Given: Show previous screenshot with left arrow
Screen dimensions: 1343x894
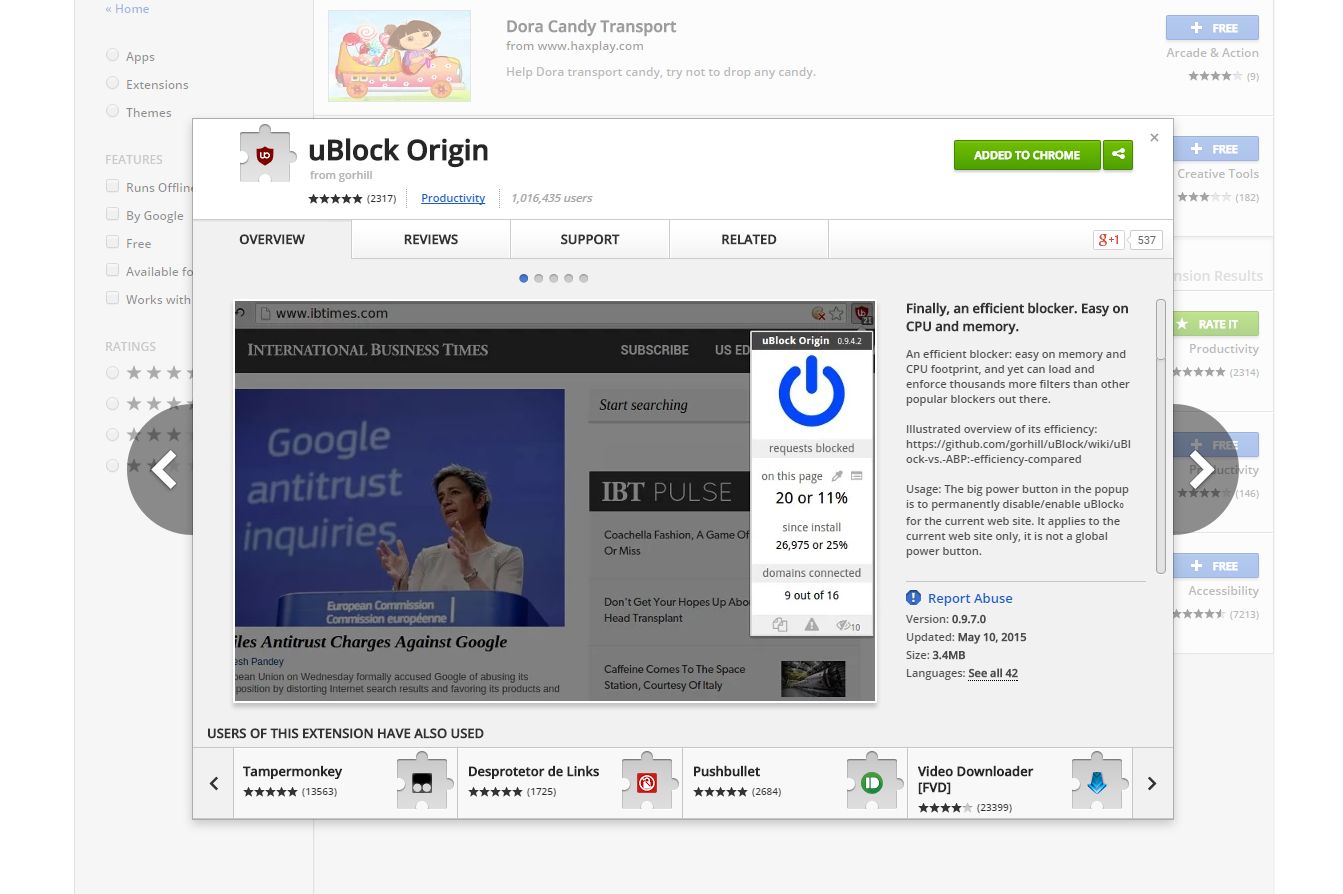Looking at the screenshot, I should (162, 469).
